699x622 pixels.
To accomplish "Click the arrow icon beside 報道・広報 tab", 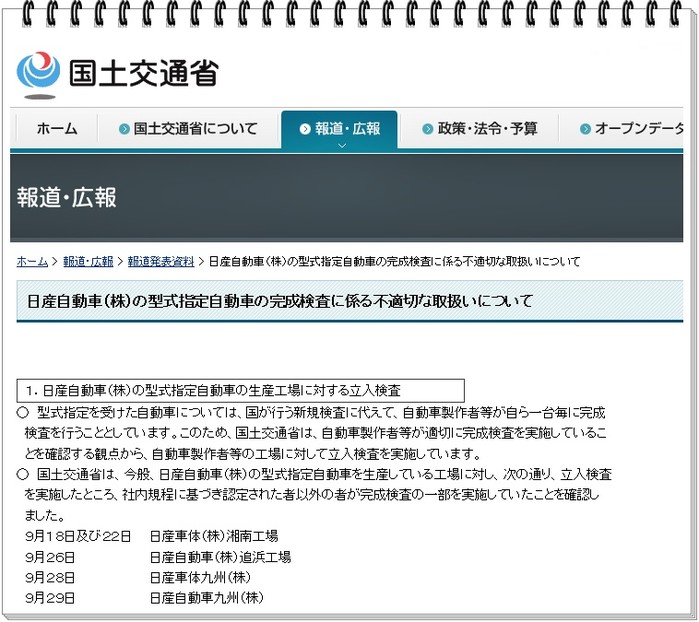I will [305, 129].
